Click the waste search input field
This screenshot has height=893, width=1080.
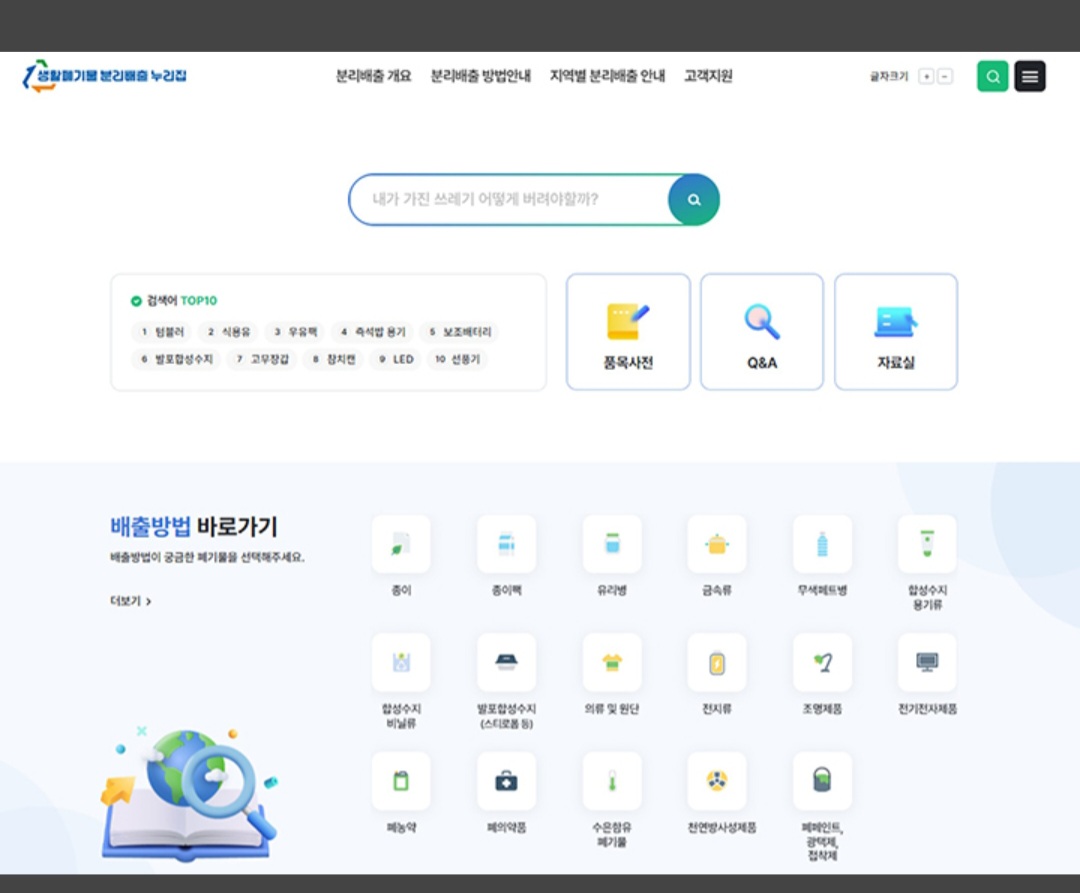[510, 200]
